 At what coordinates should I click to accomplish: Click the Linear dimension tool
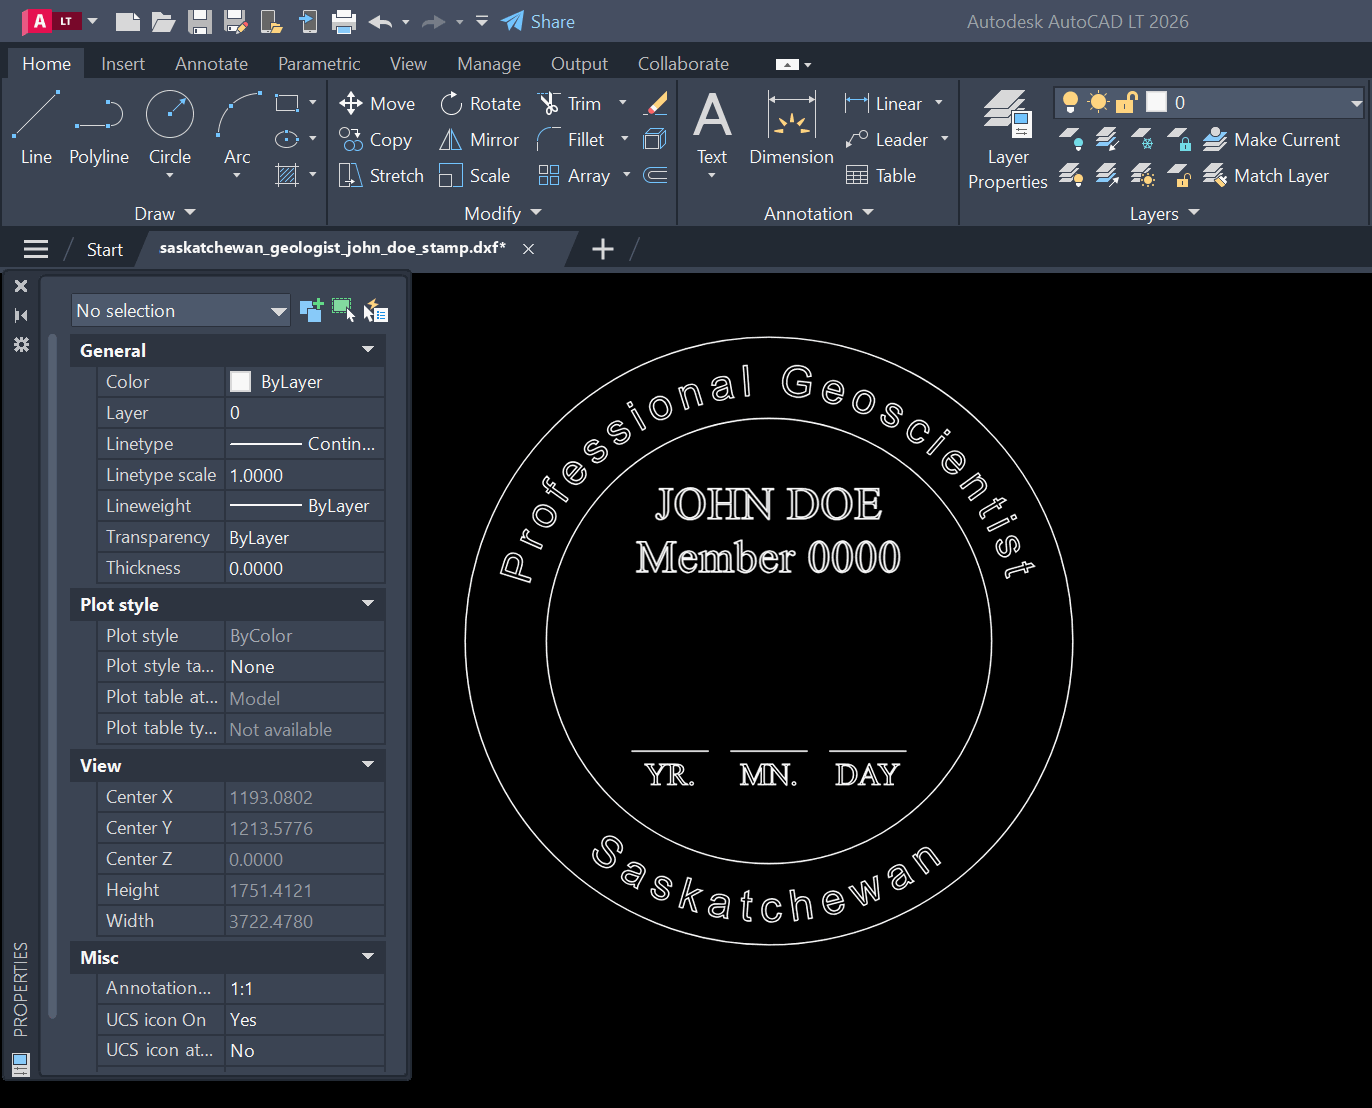[884, 104]
